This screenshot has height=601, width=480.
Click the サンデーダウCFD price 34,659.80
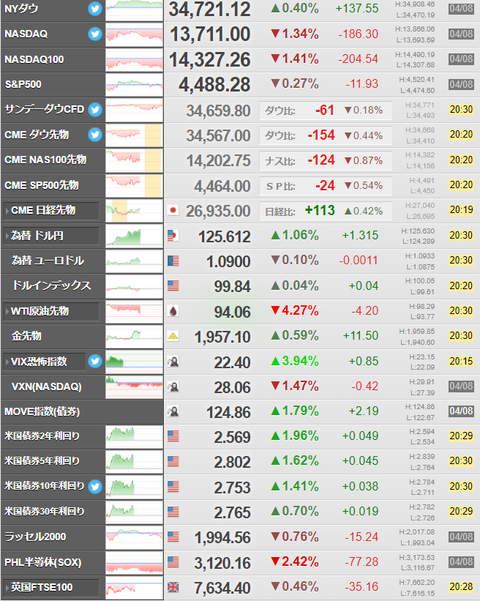tap(218, 111)
